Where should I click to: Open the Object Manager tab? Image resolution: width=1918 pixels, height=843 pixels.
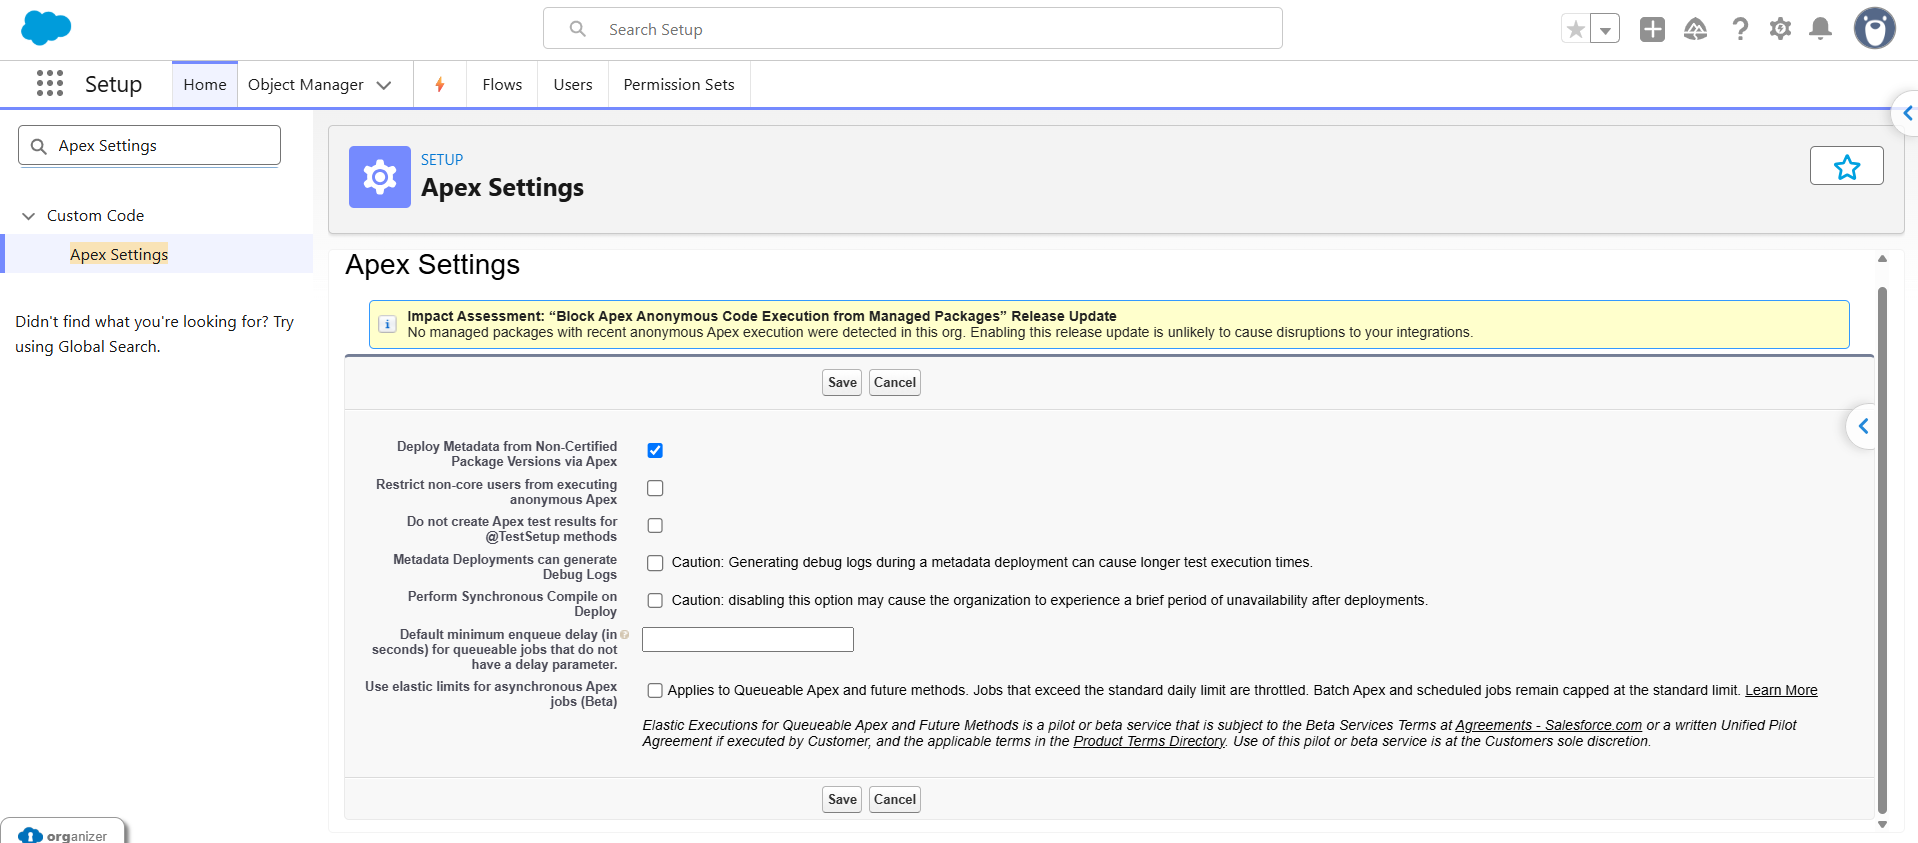pyautogui.click(x=306, y=85)
